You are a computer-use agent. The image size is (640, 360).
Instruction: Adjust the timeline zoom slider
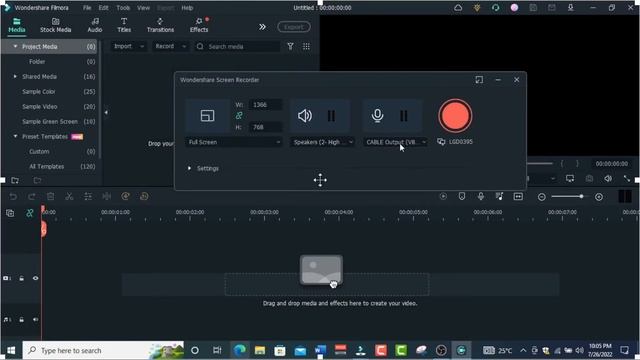pyautogui.click(x=569, y=197)
